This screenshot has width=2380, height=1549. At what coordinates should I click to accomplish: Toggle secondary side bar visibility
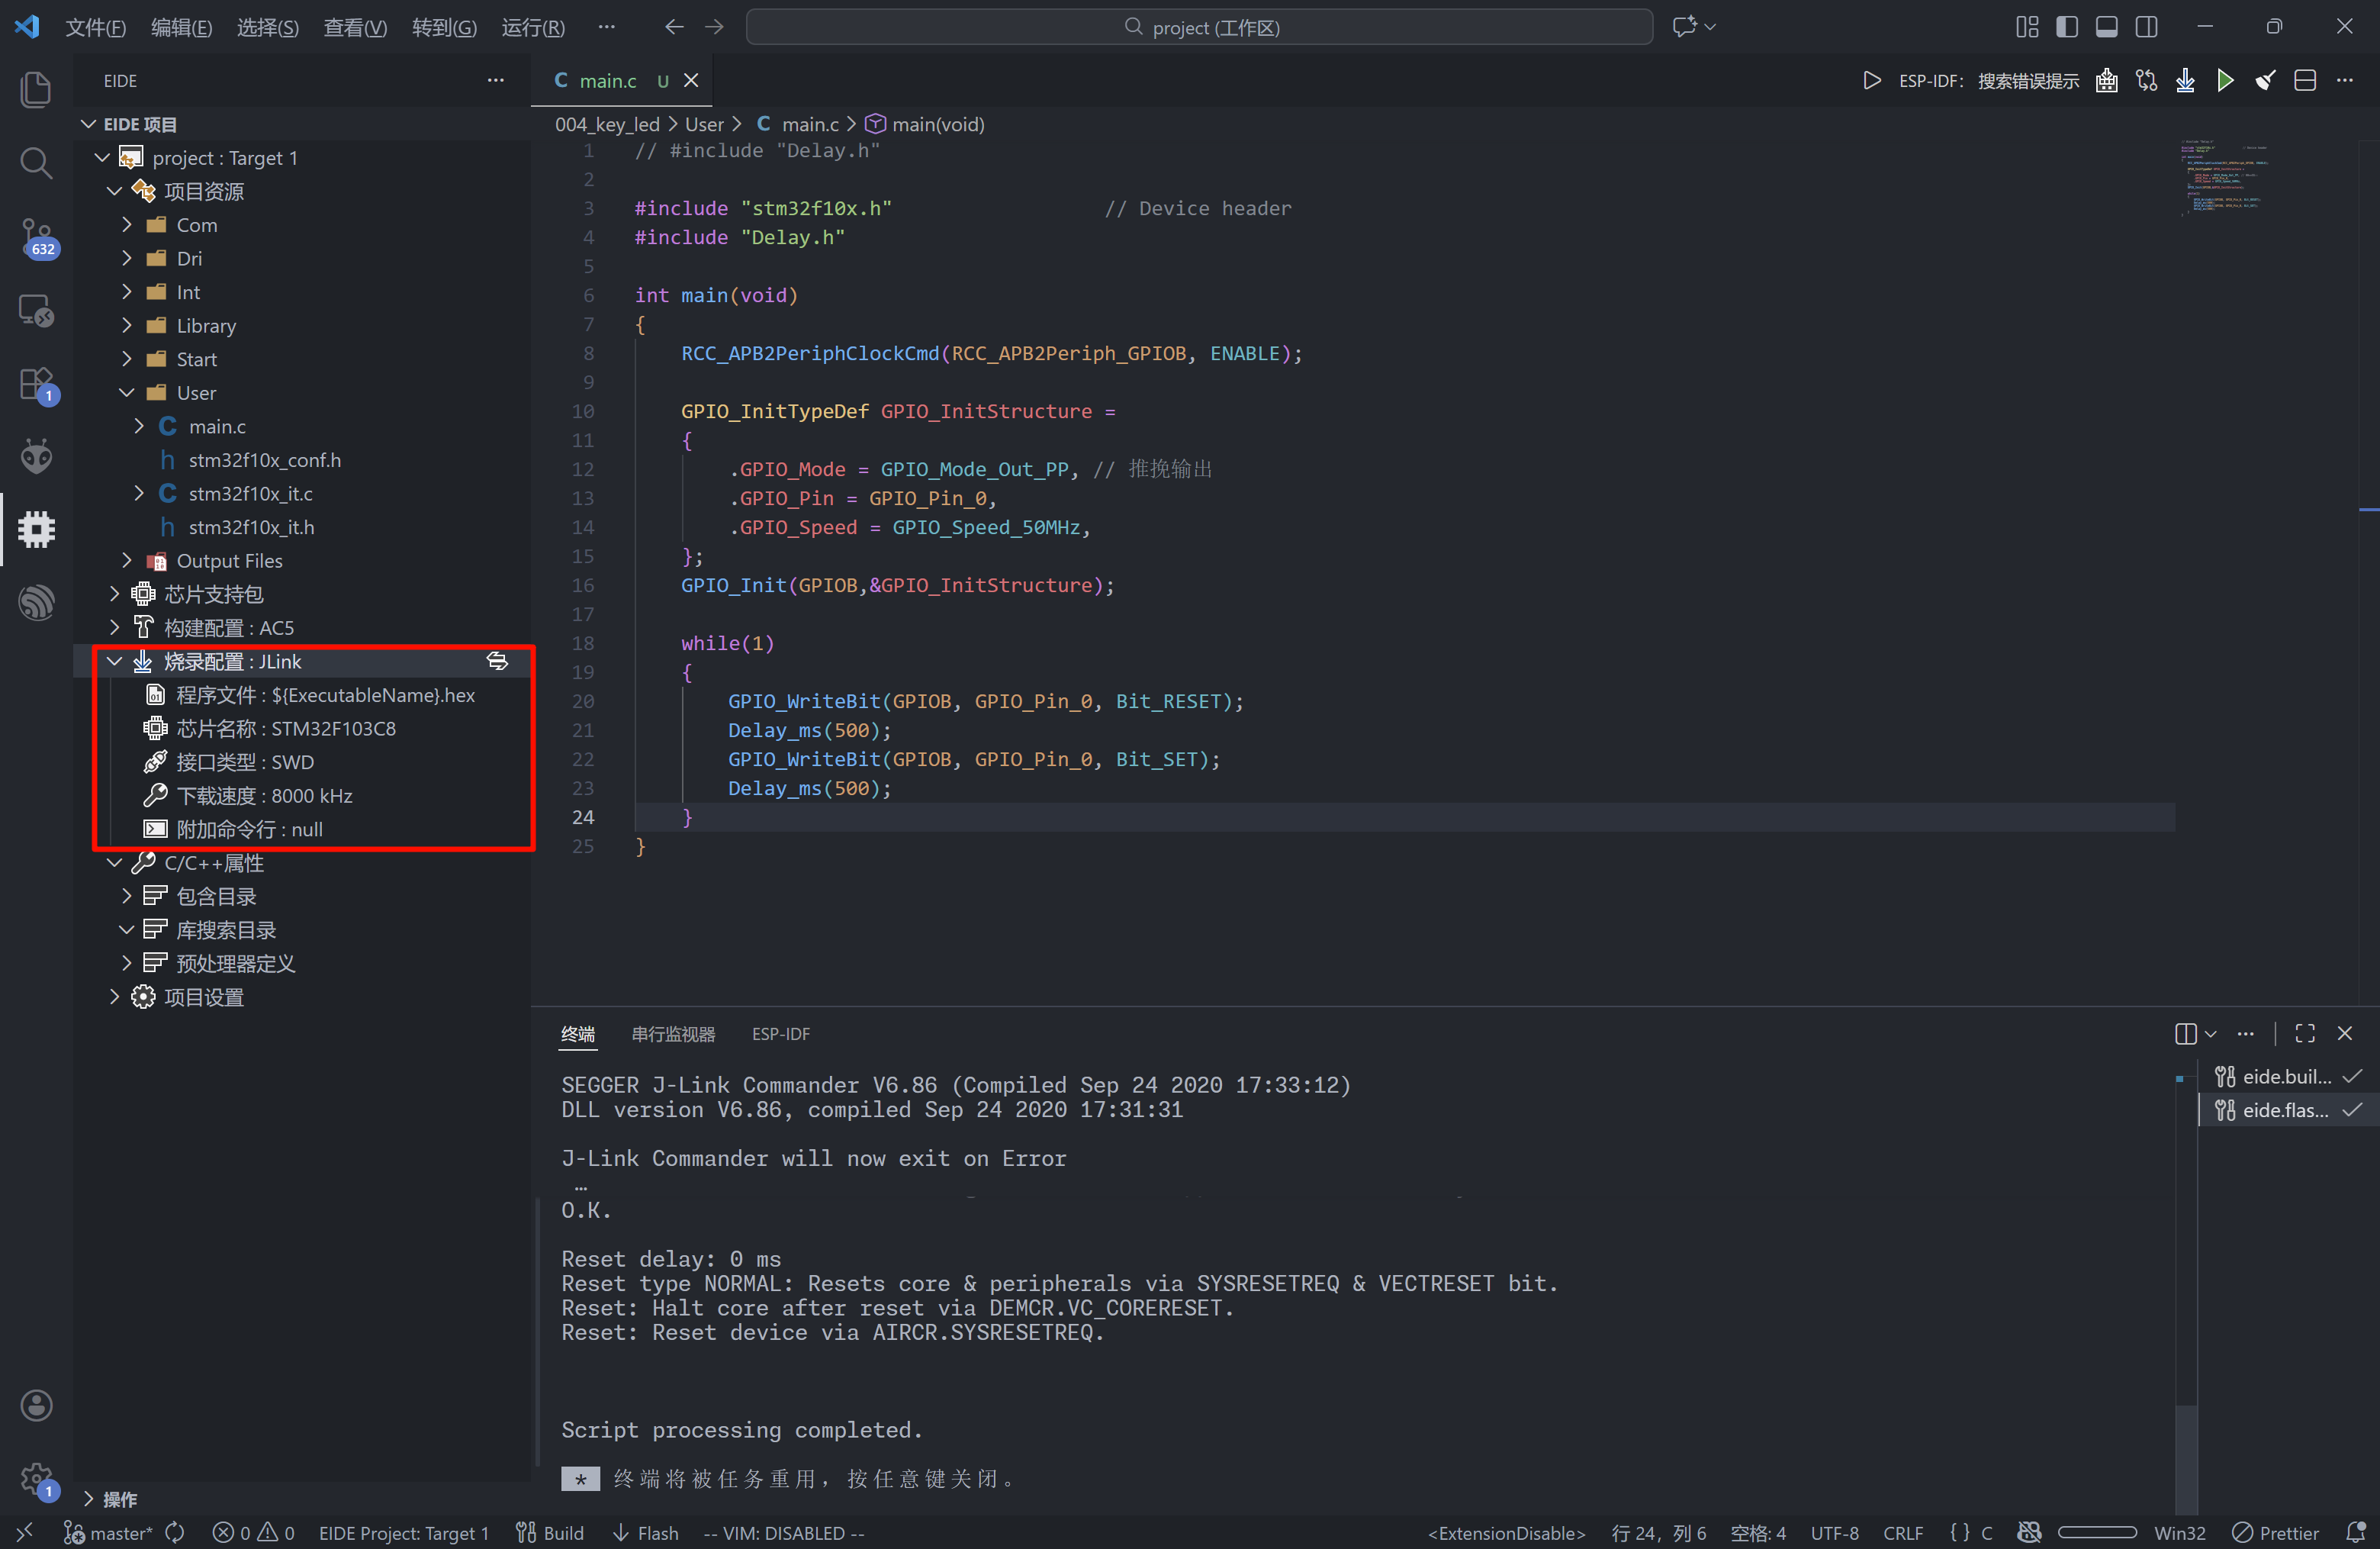point(2146,27)
